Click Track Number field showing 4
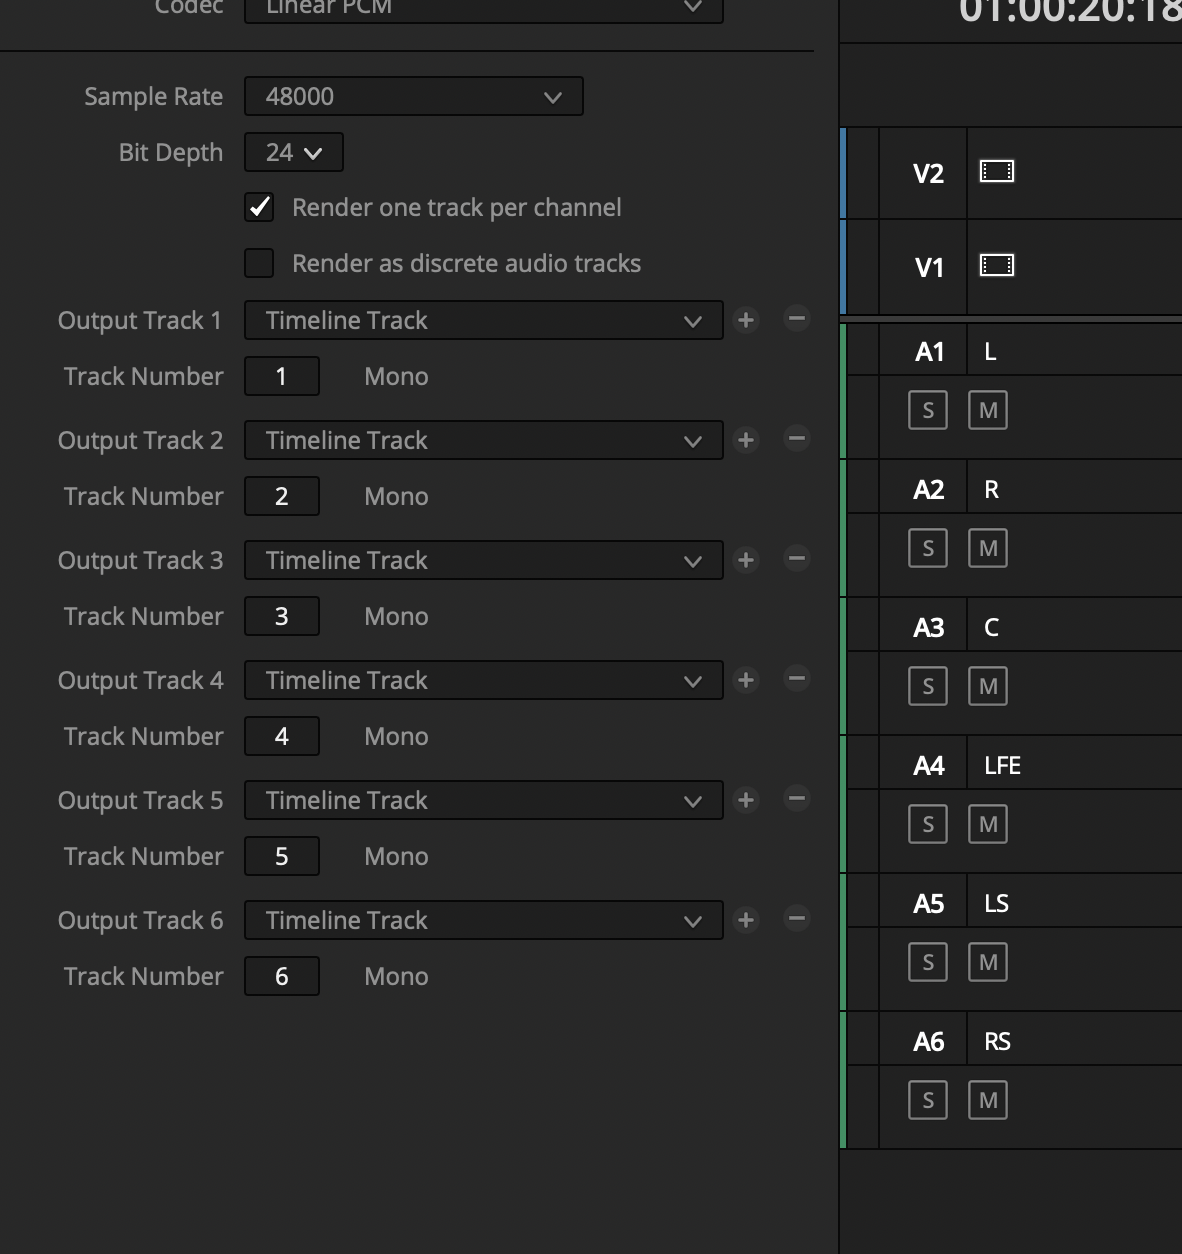This screenshot has height=1254, width=1182. pos(282,736)
